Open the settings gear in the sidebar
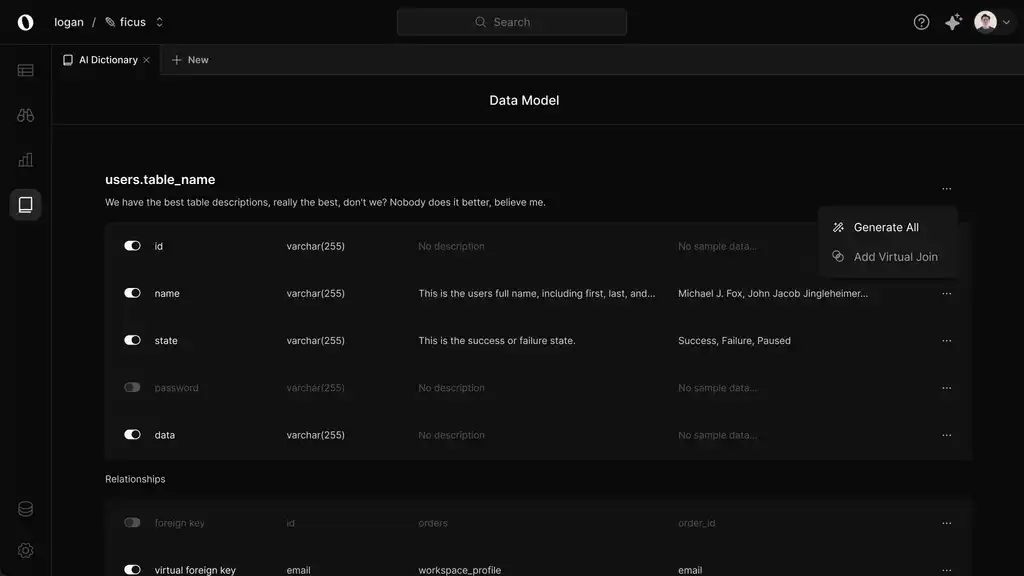Image resolution: width=1024 pixels, height=576 pixels. click(25, 550)
